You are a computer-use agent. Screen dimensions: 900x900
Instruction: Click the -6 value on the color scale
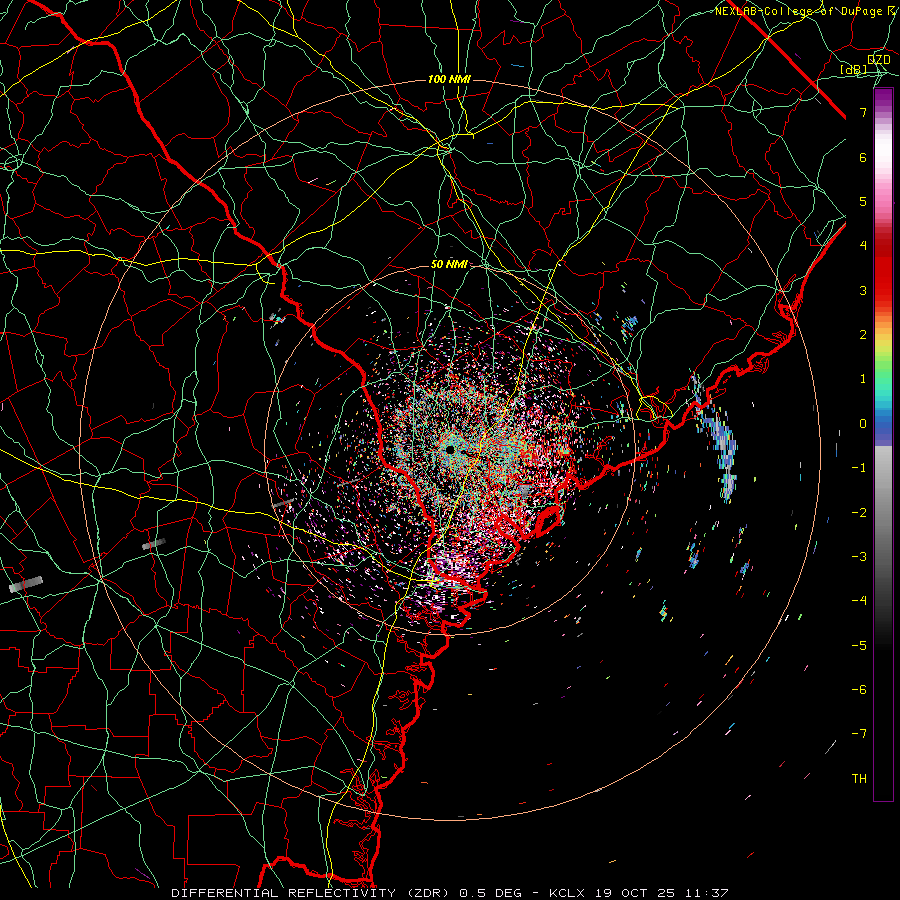tap(859, 690)
